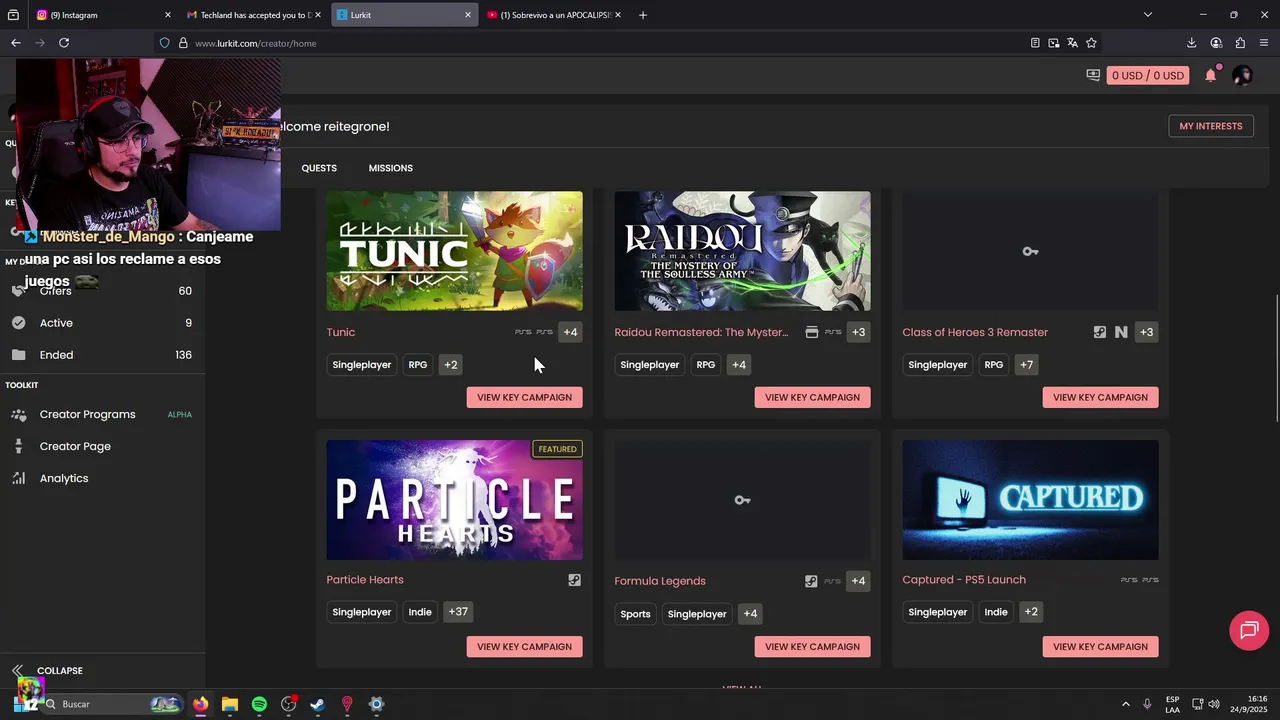Open the Particle Hearts featured thumbnail
The image size is (1280, 720).
click(x=454, y=500)
